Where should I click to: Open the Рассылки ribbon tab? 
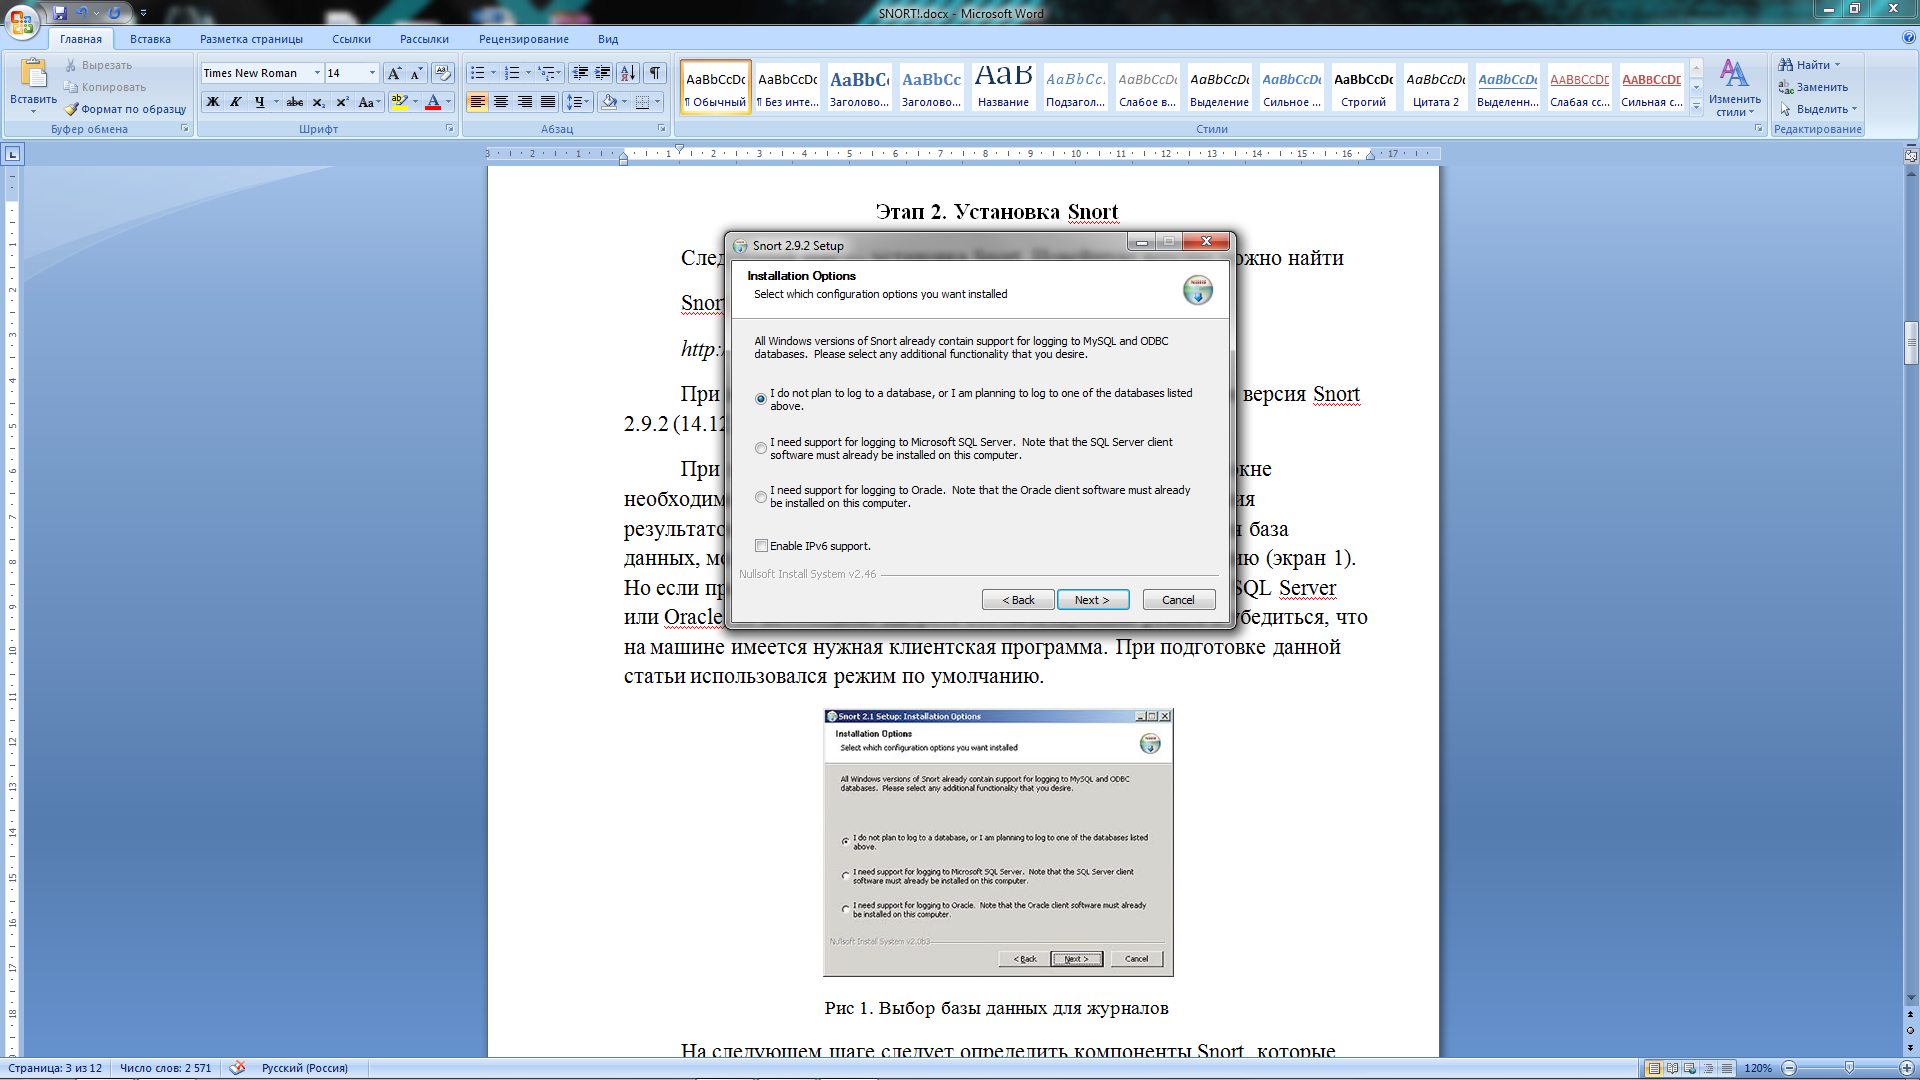[x=424, y=39]
